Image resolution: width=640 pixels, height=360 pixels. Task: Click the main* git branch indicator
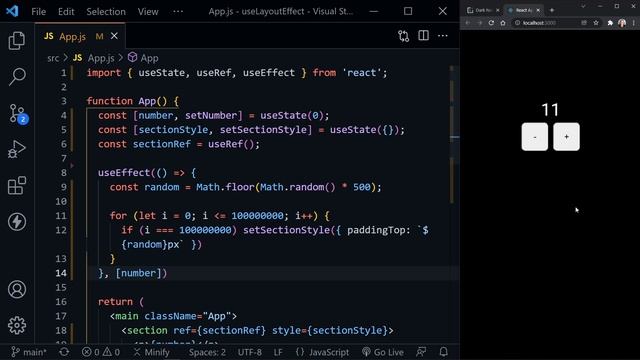pos(29,352)
